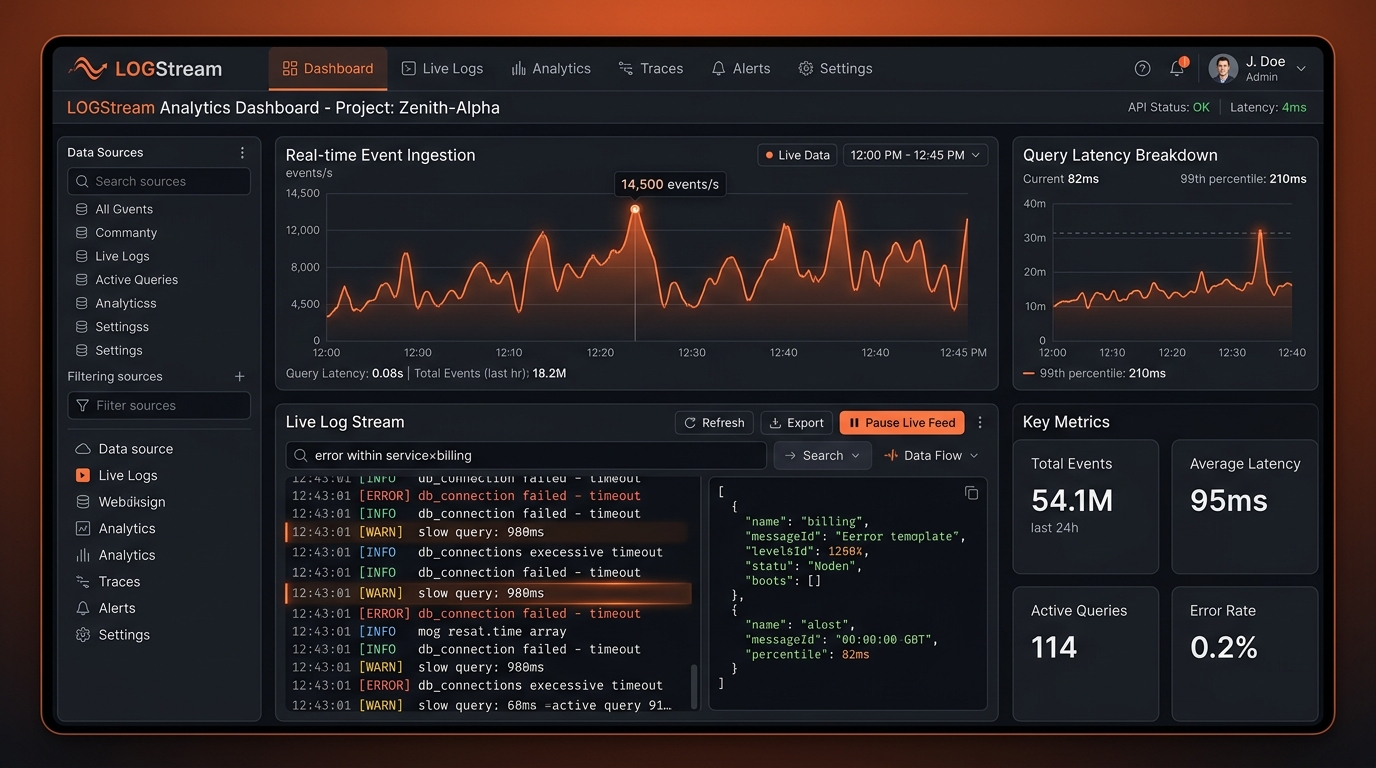The image size is (1376, 768).
Task: Open the Total Events metric card
Action: click(x=1085, y=507)
